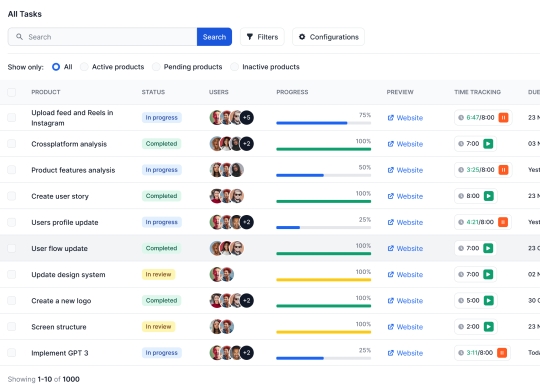This screenshot has width=540, height=392.
Task: Click first user avatar for Screen structure
Action: [x=215, y=327]
